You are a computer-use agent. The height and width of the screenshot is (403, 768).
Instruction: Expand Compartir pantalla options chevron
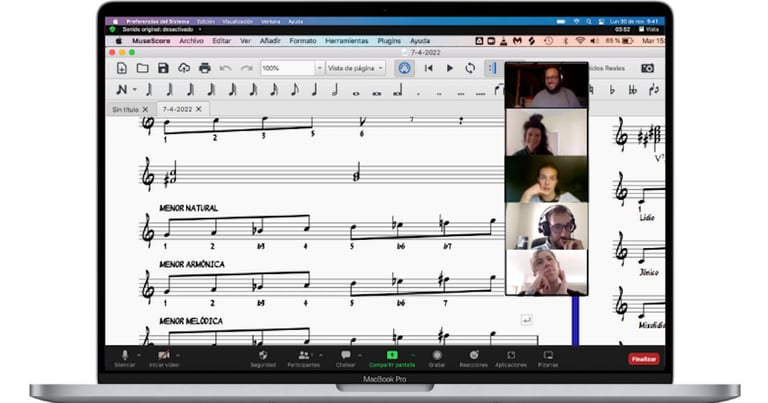(413, 355)
